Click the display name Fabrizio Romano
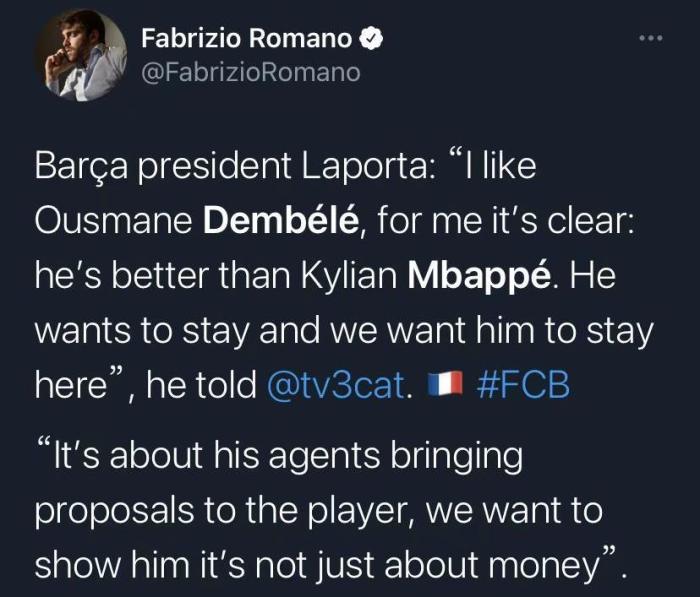700x597 pixels. (246, 38)
